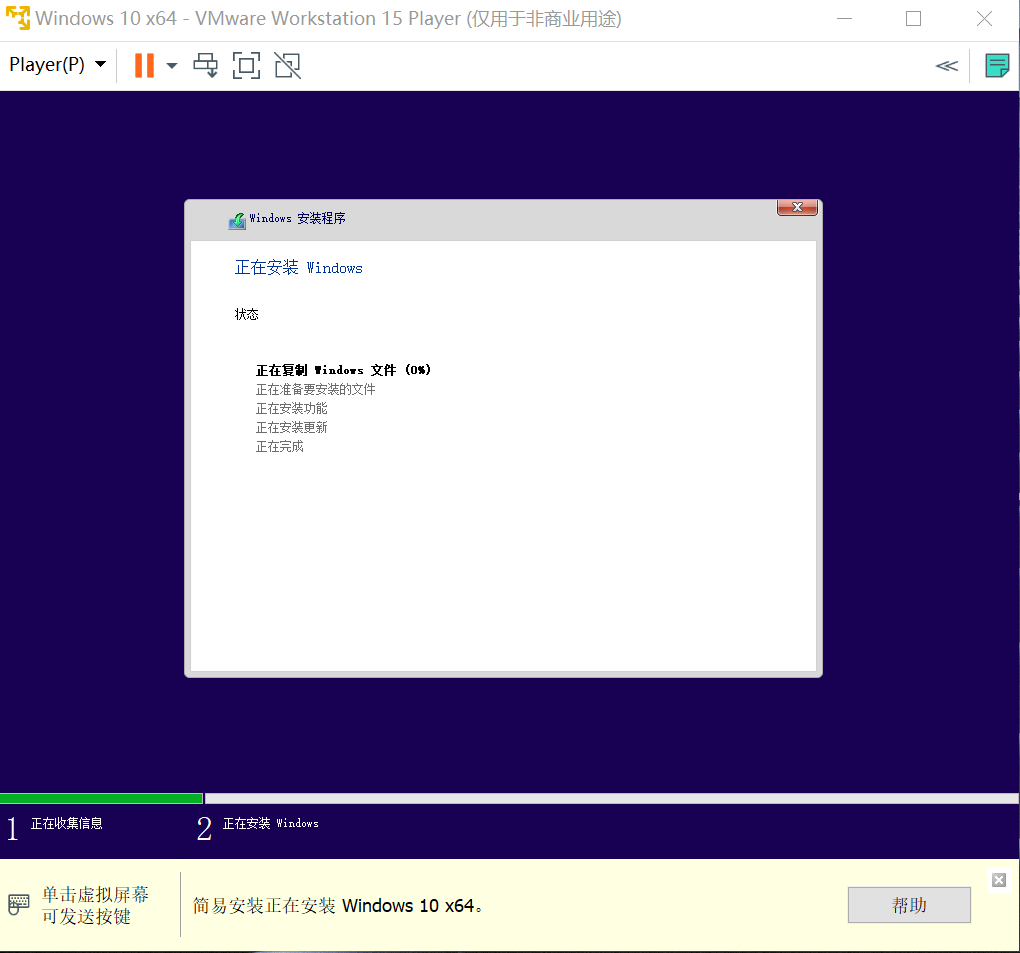Click the Windows 安装程序 dialog title
Screen dimensions: 1020x953
[297, 219]
